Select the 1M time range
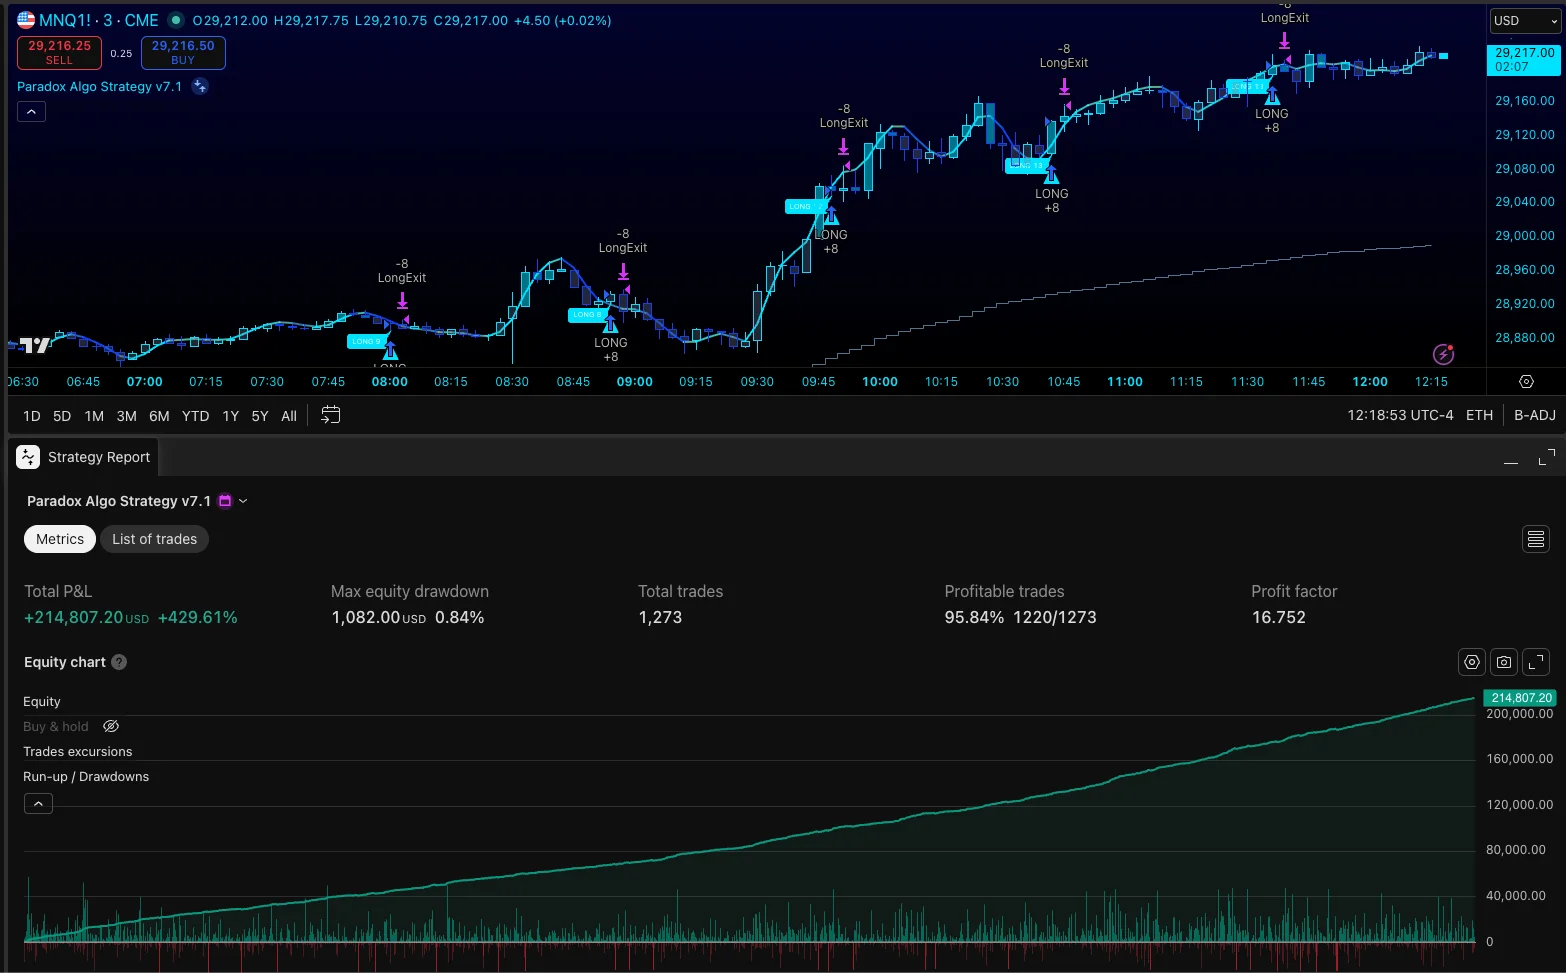 pos(94,416)
